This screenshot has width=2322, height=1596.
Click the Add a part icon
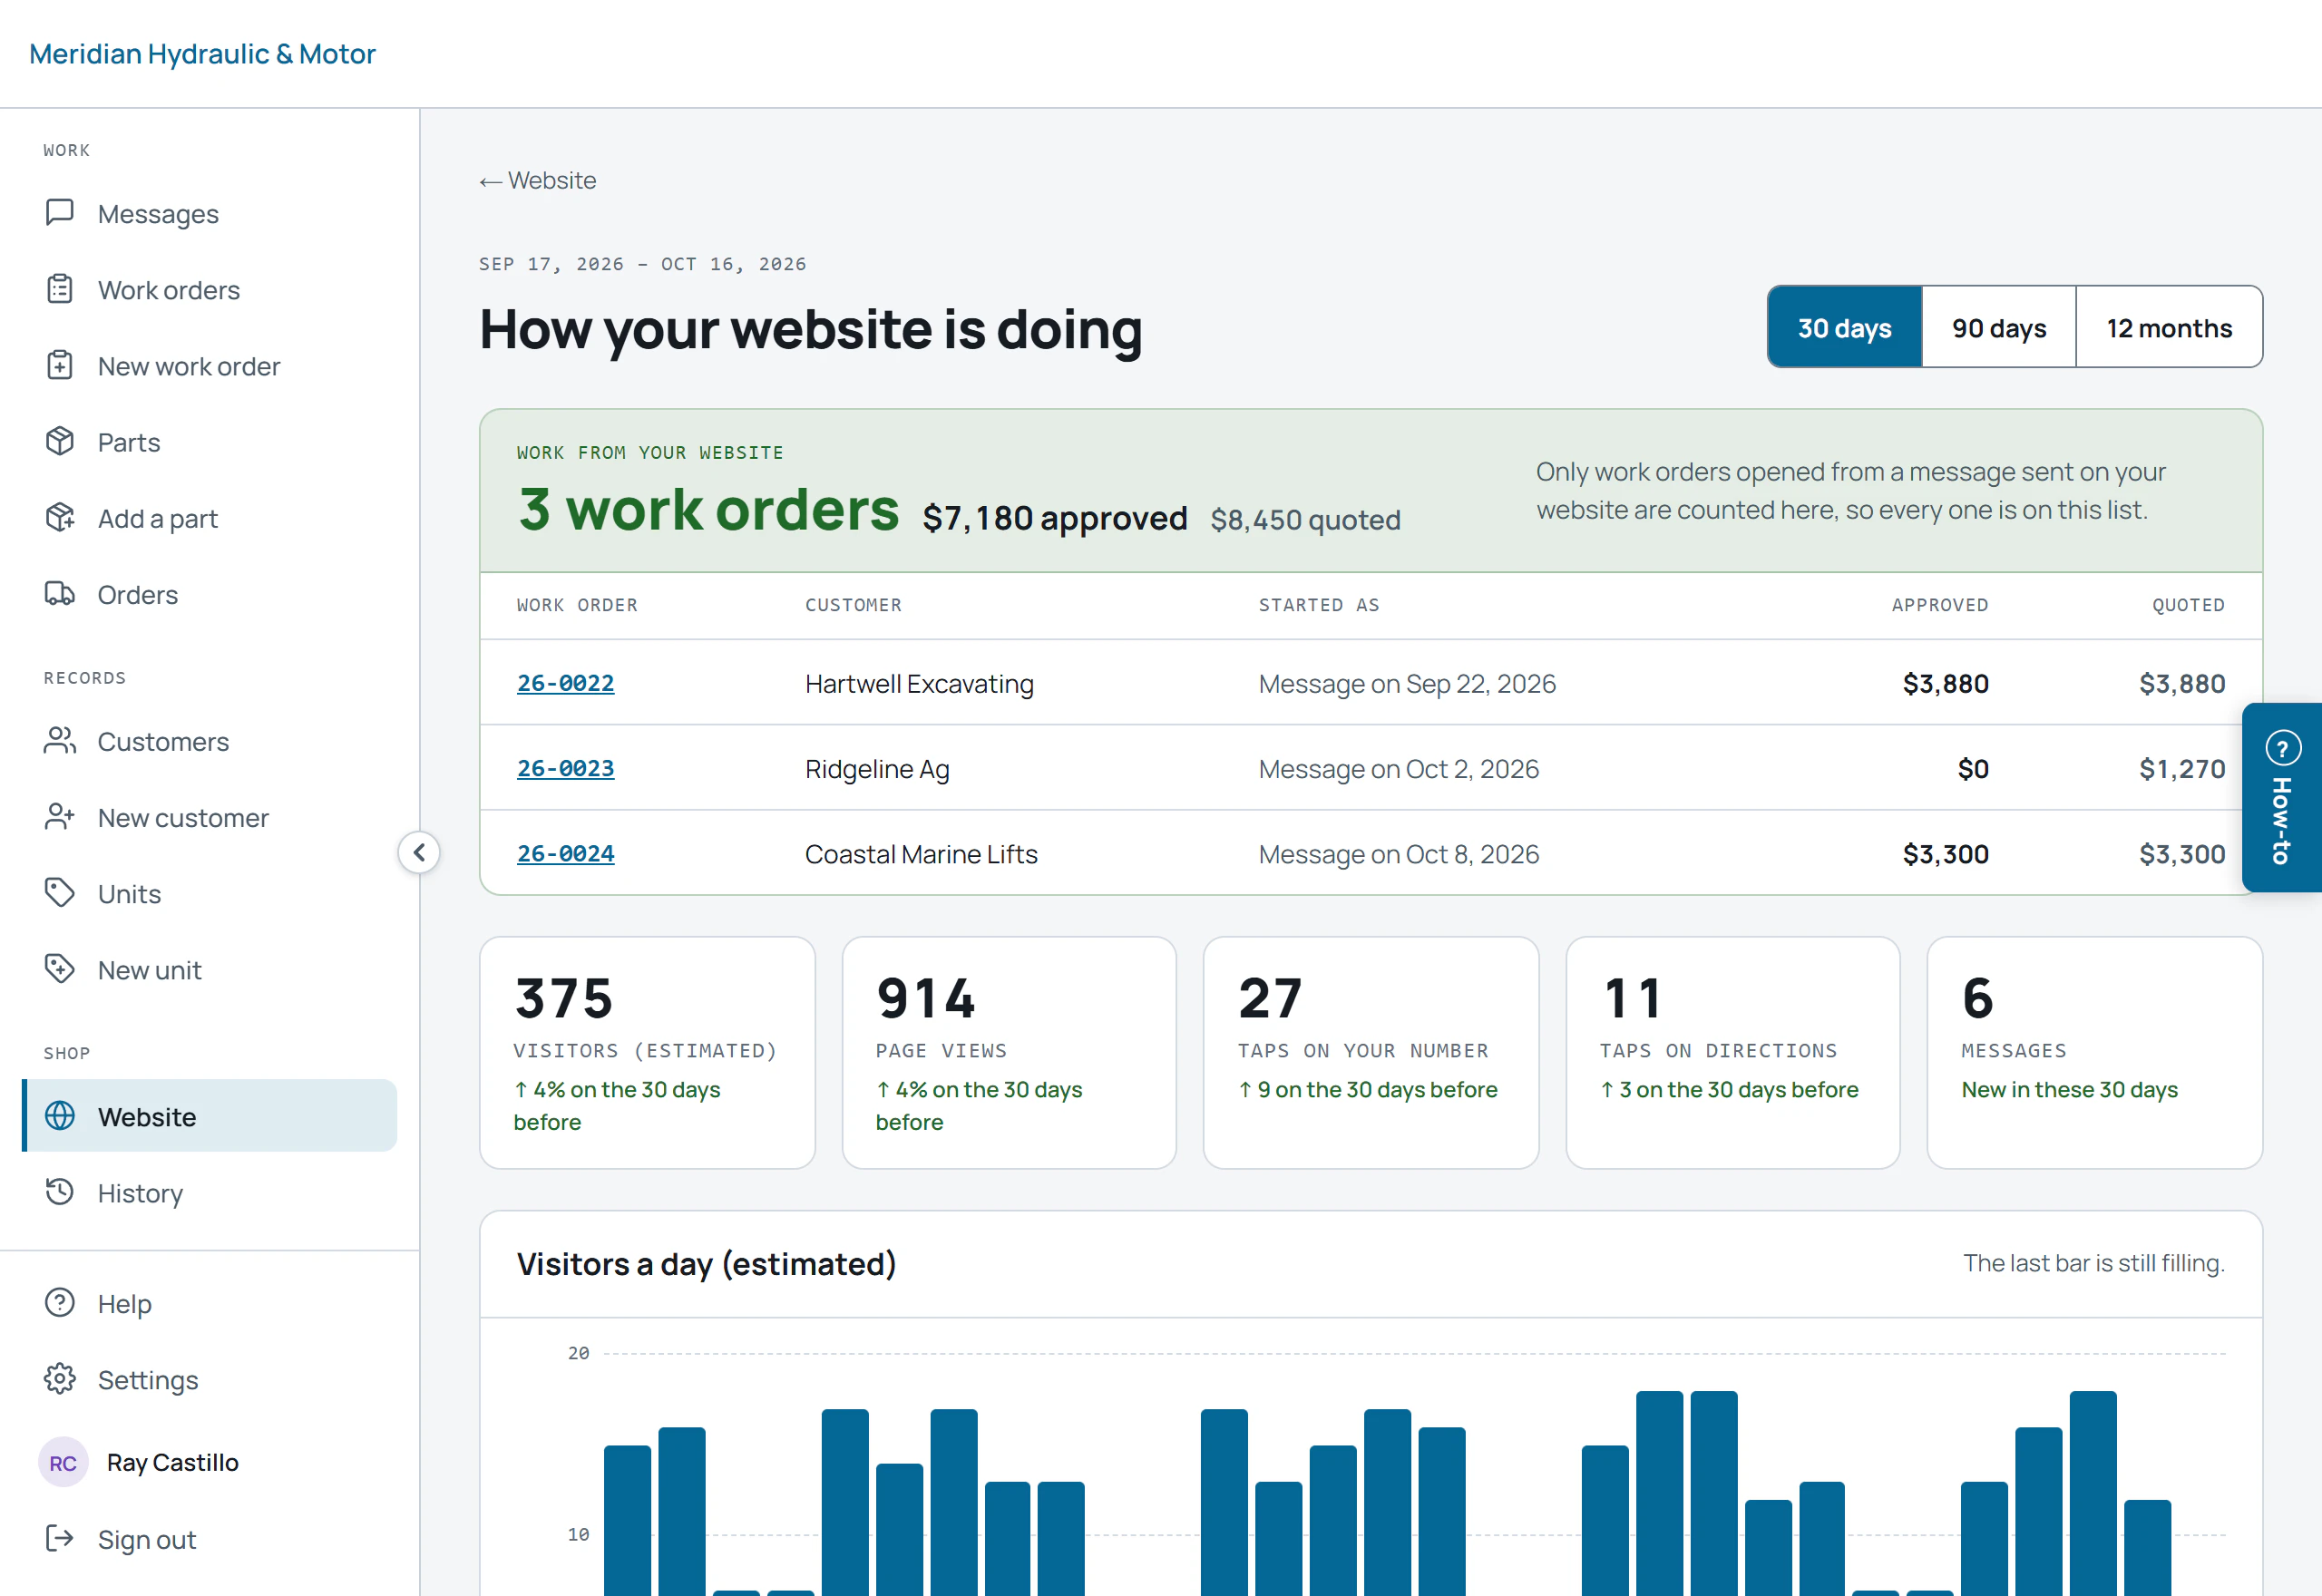pyautogui.click(x=60, y=517)
